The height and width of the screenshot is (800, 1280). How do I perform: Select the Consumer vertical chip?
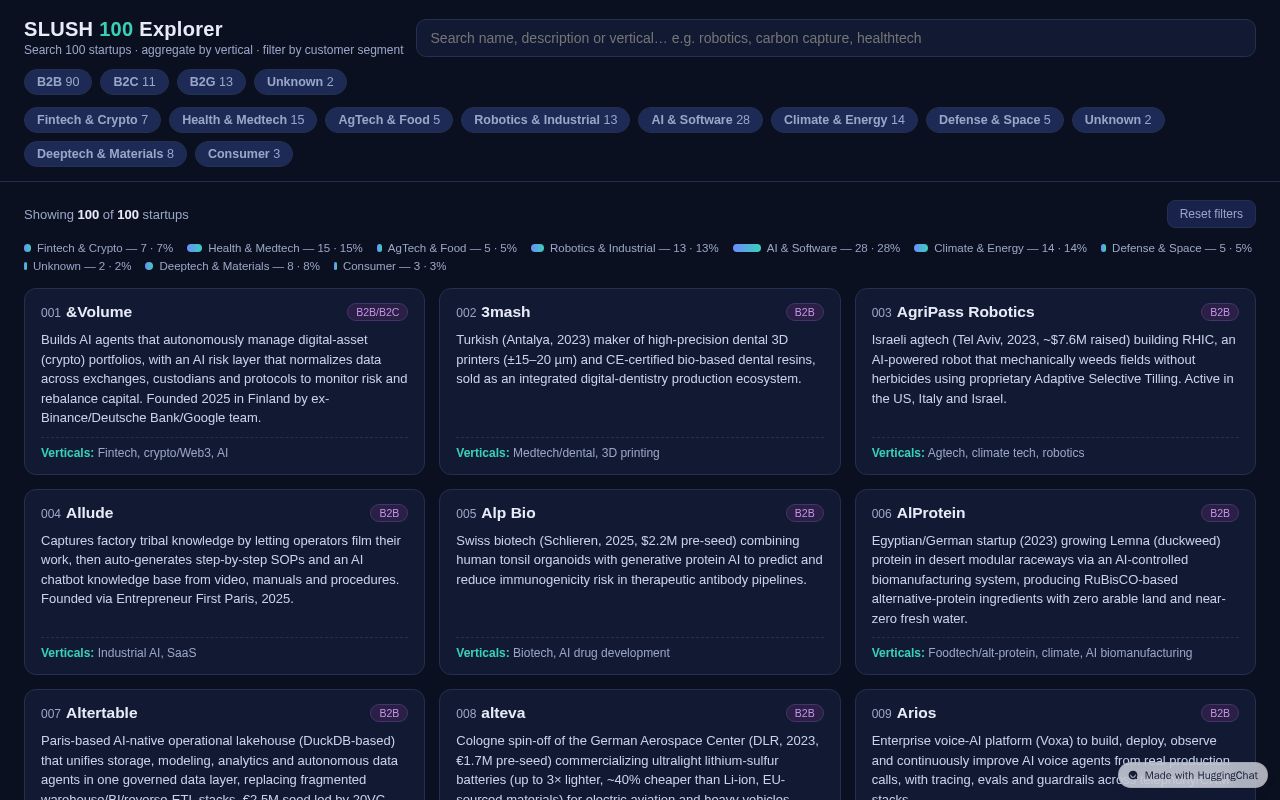coord(244,154)
